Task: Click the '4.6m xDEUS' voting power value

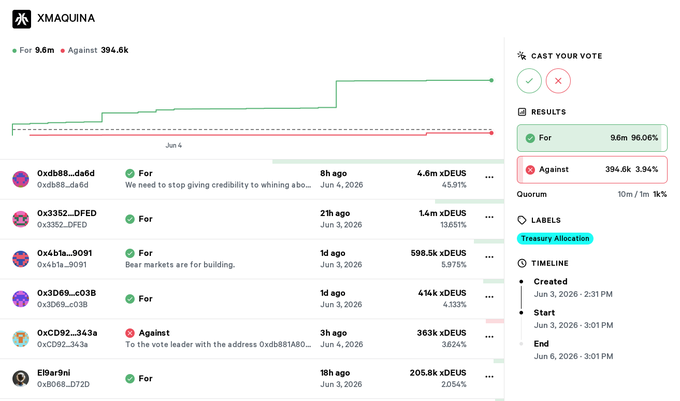Action: point(441,173)
